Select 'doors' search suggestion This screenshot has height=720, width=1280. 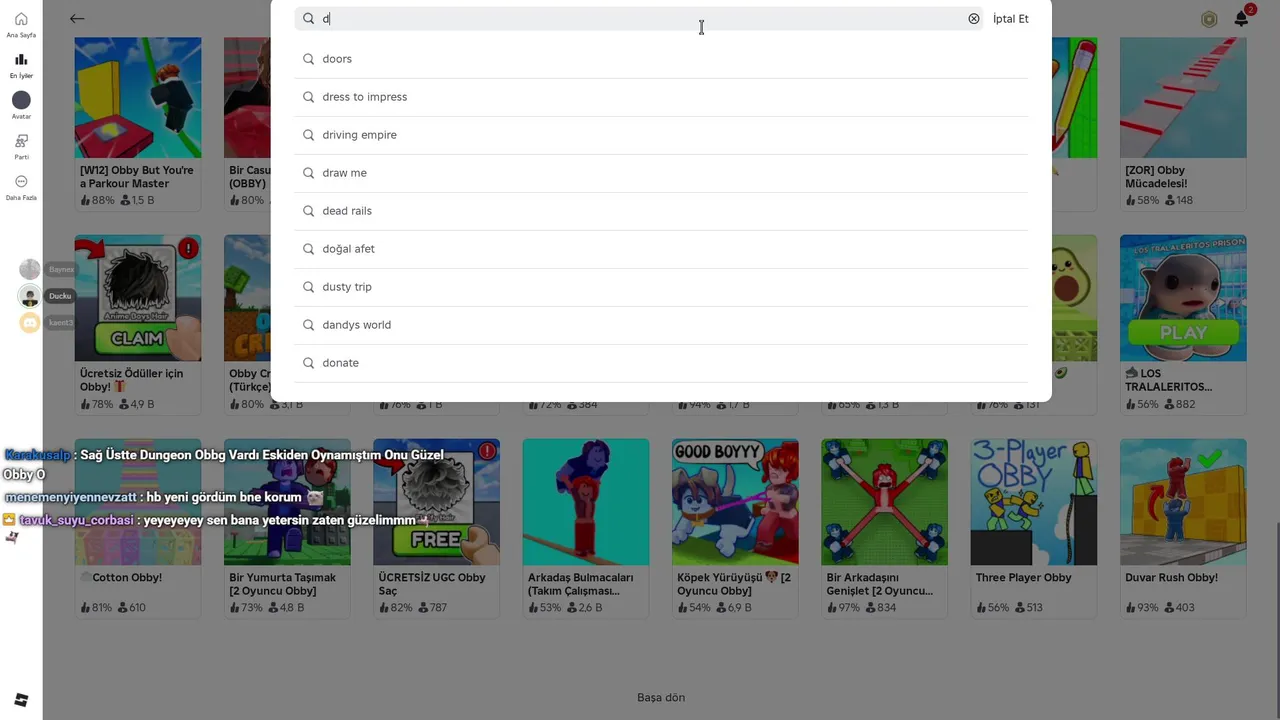tap(661, 59)
